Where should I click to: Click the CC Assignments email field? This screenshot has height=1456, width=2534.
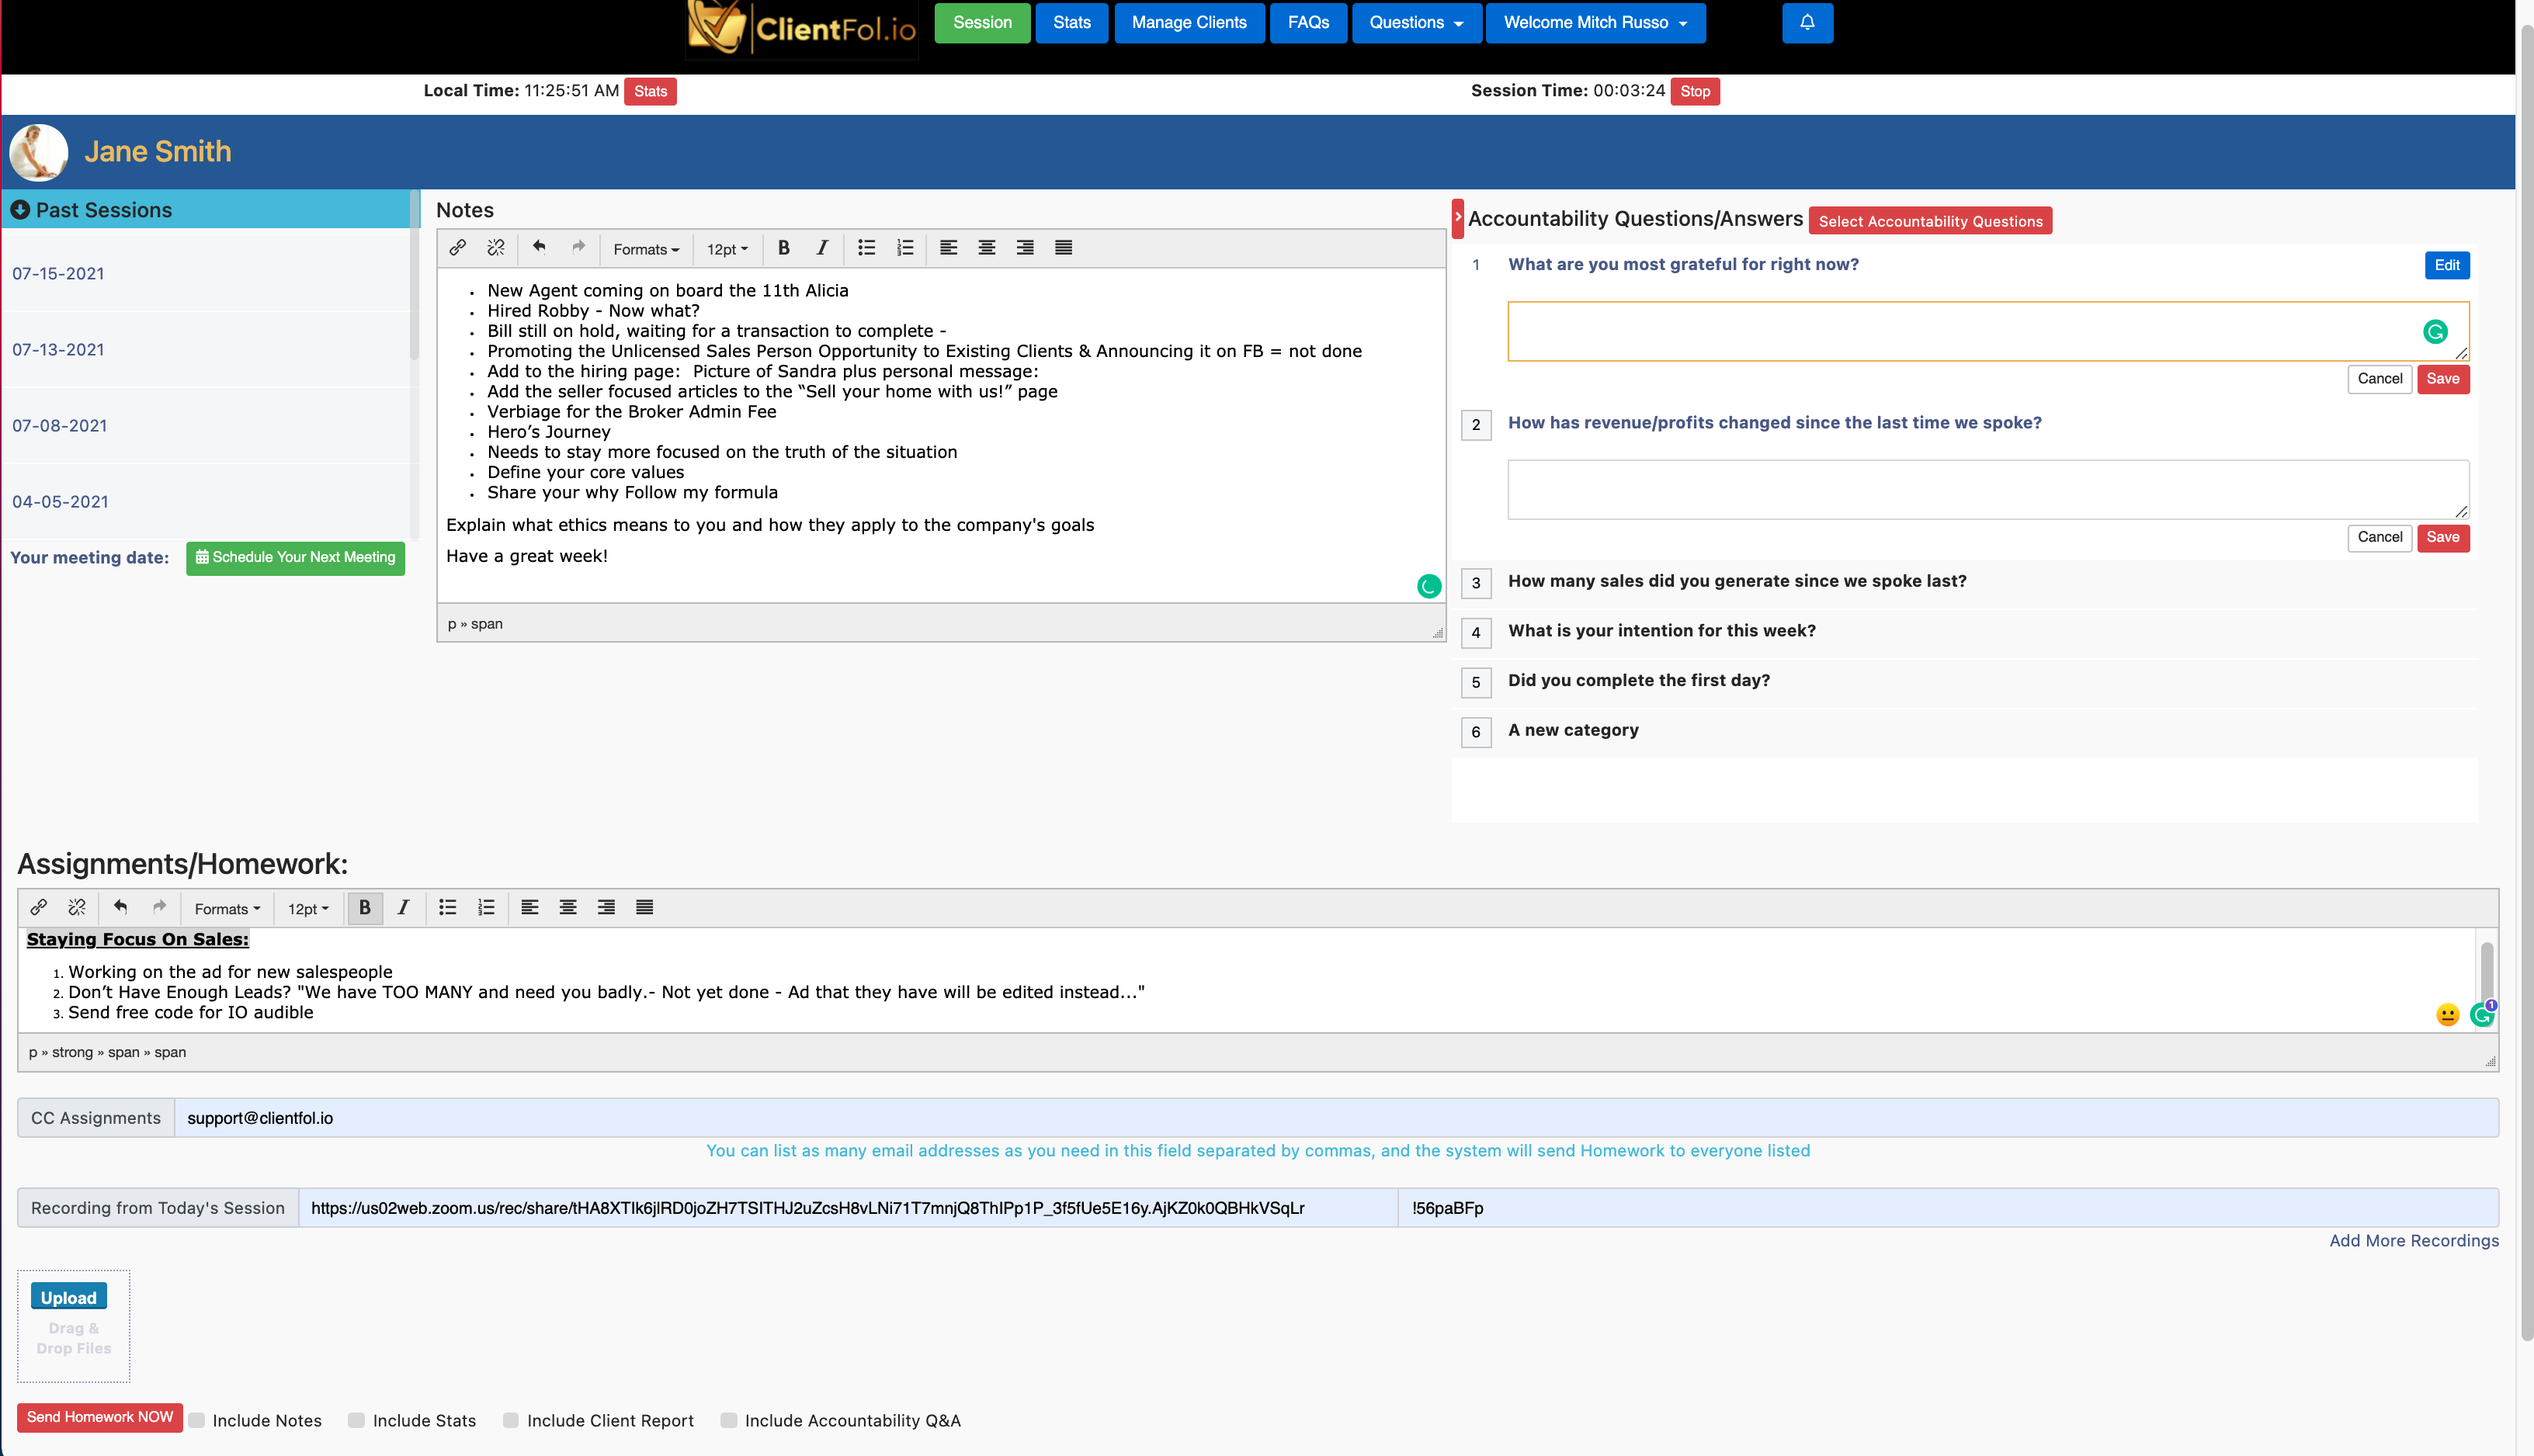click(x=1335, y=1118)
